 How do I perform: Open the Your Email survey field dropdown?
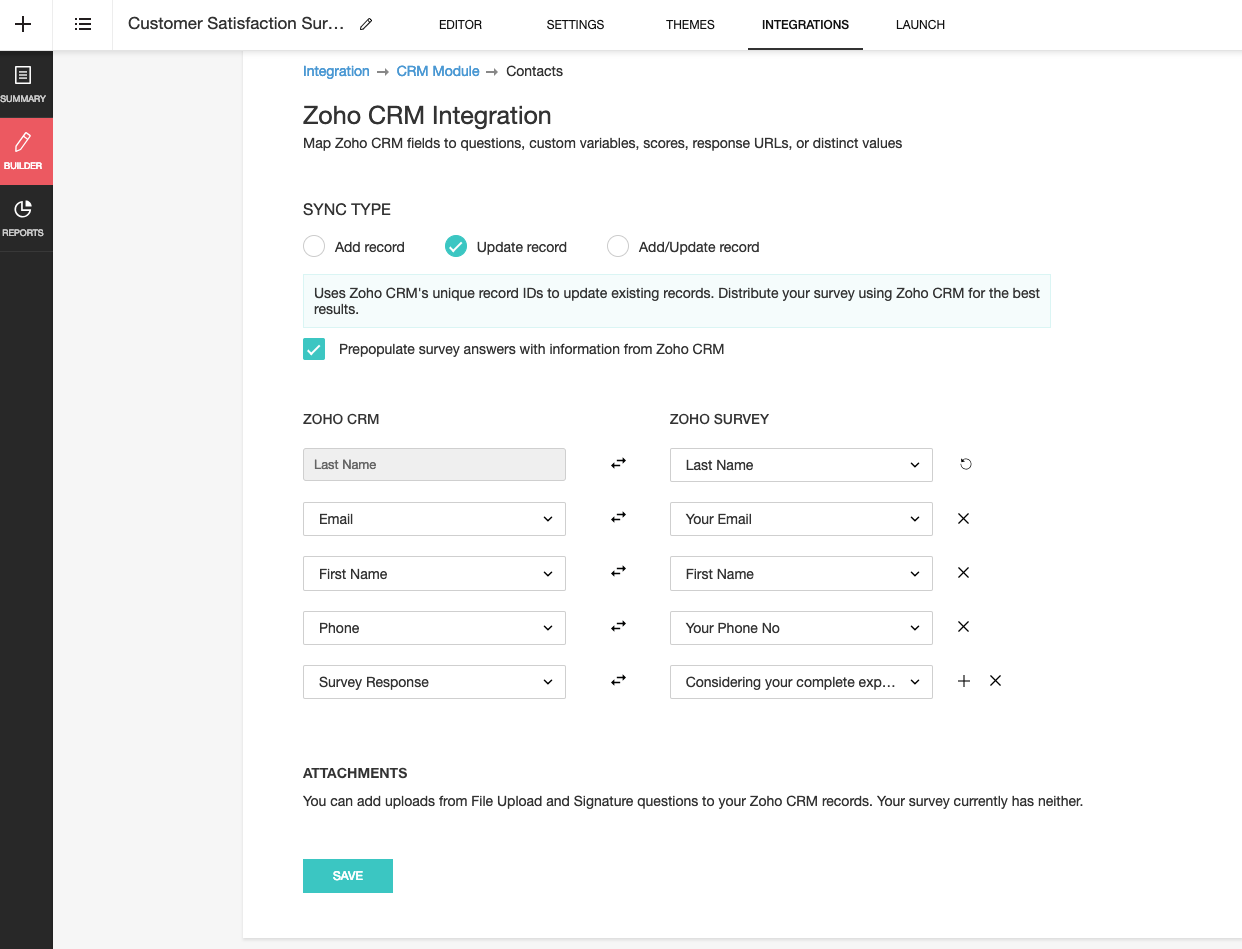[x=801, y=519]
